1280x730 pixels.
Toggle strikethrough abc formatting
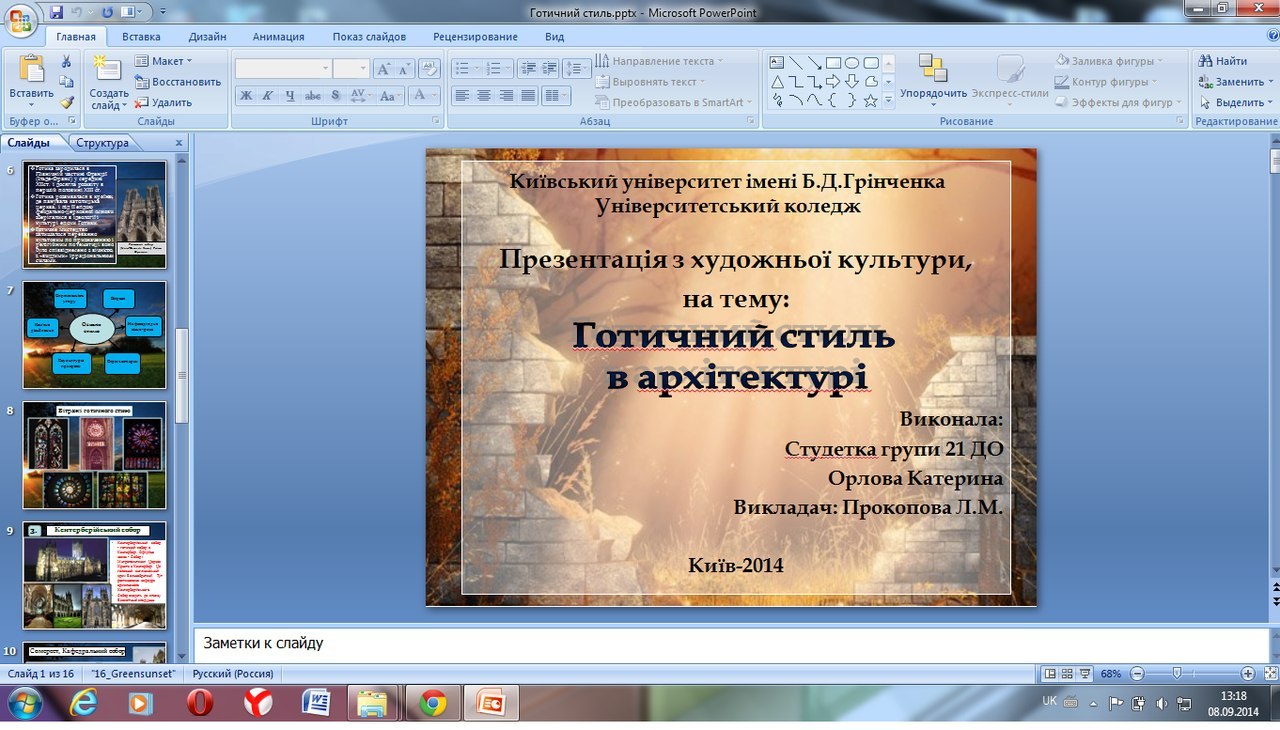312,96
